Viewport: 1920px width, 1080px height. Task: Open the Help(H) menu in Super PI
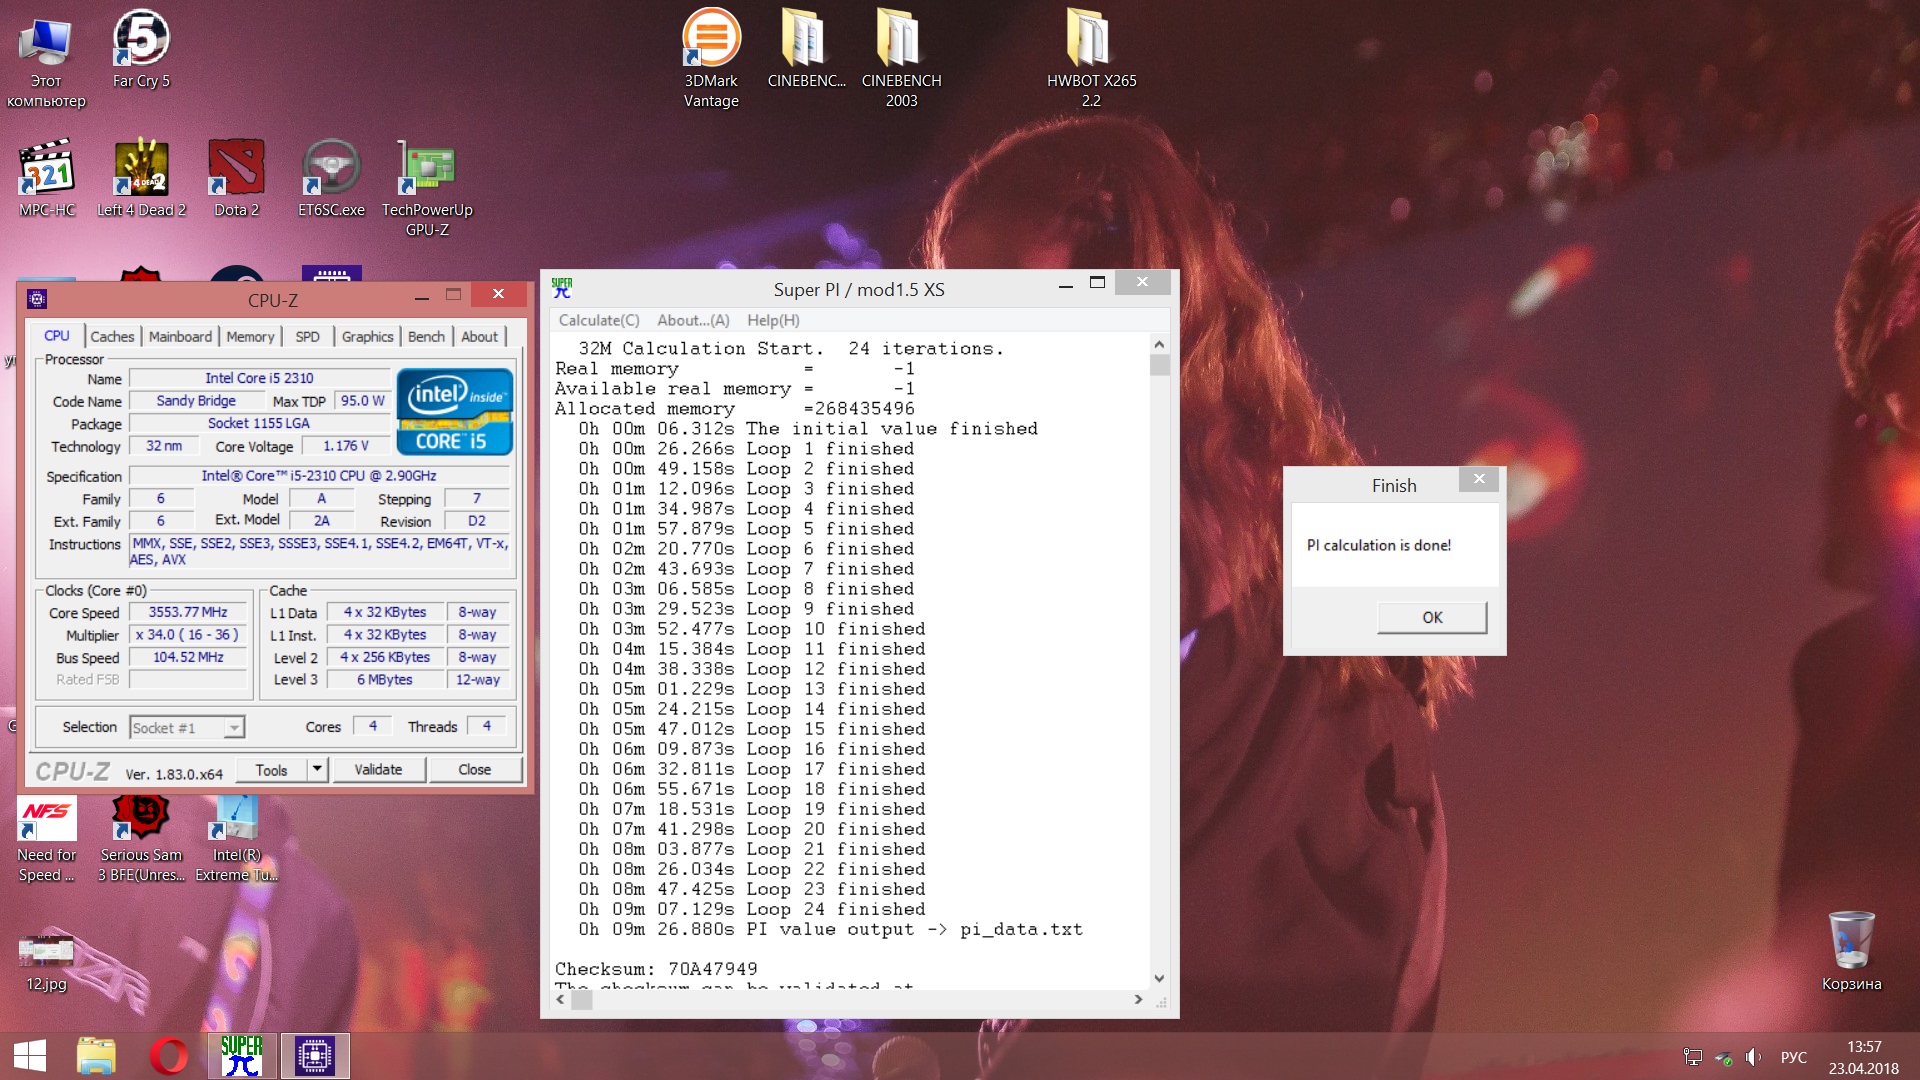[773, 320]
